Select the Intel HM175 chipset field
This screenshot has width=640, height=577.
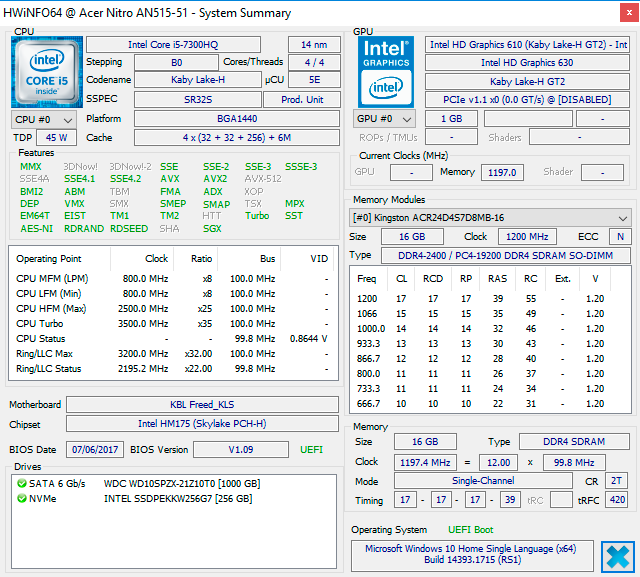point(200,424)
